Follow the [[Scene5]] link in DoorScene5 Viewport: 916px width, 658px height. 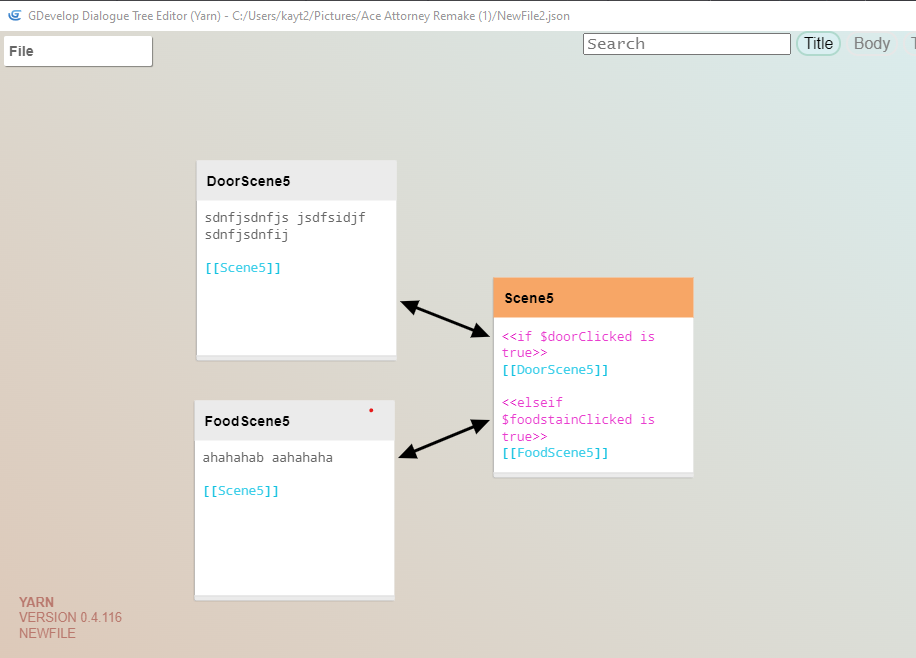242,267
